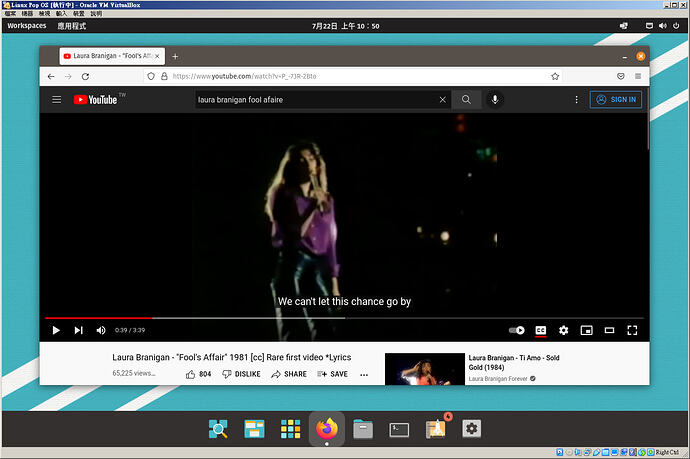The height and width of the screenshot is (459, 690).
Task: Open YouTube three-dot settings menu
Action: (576, 99)
